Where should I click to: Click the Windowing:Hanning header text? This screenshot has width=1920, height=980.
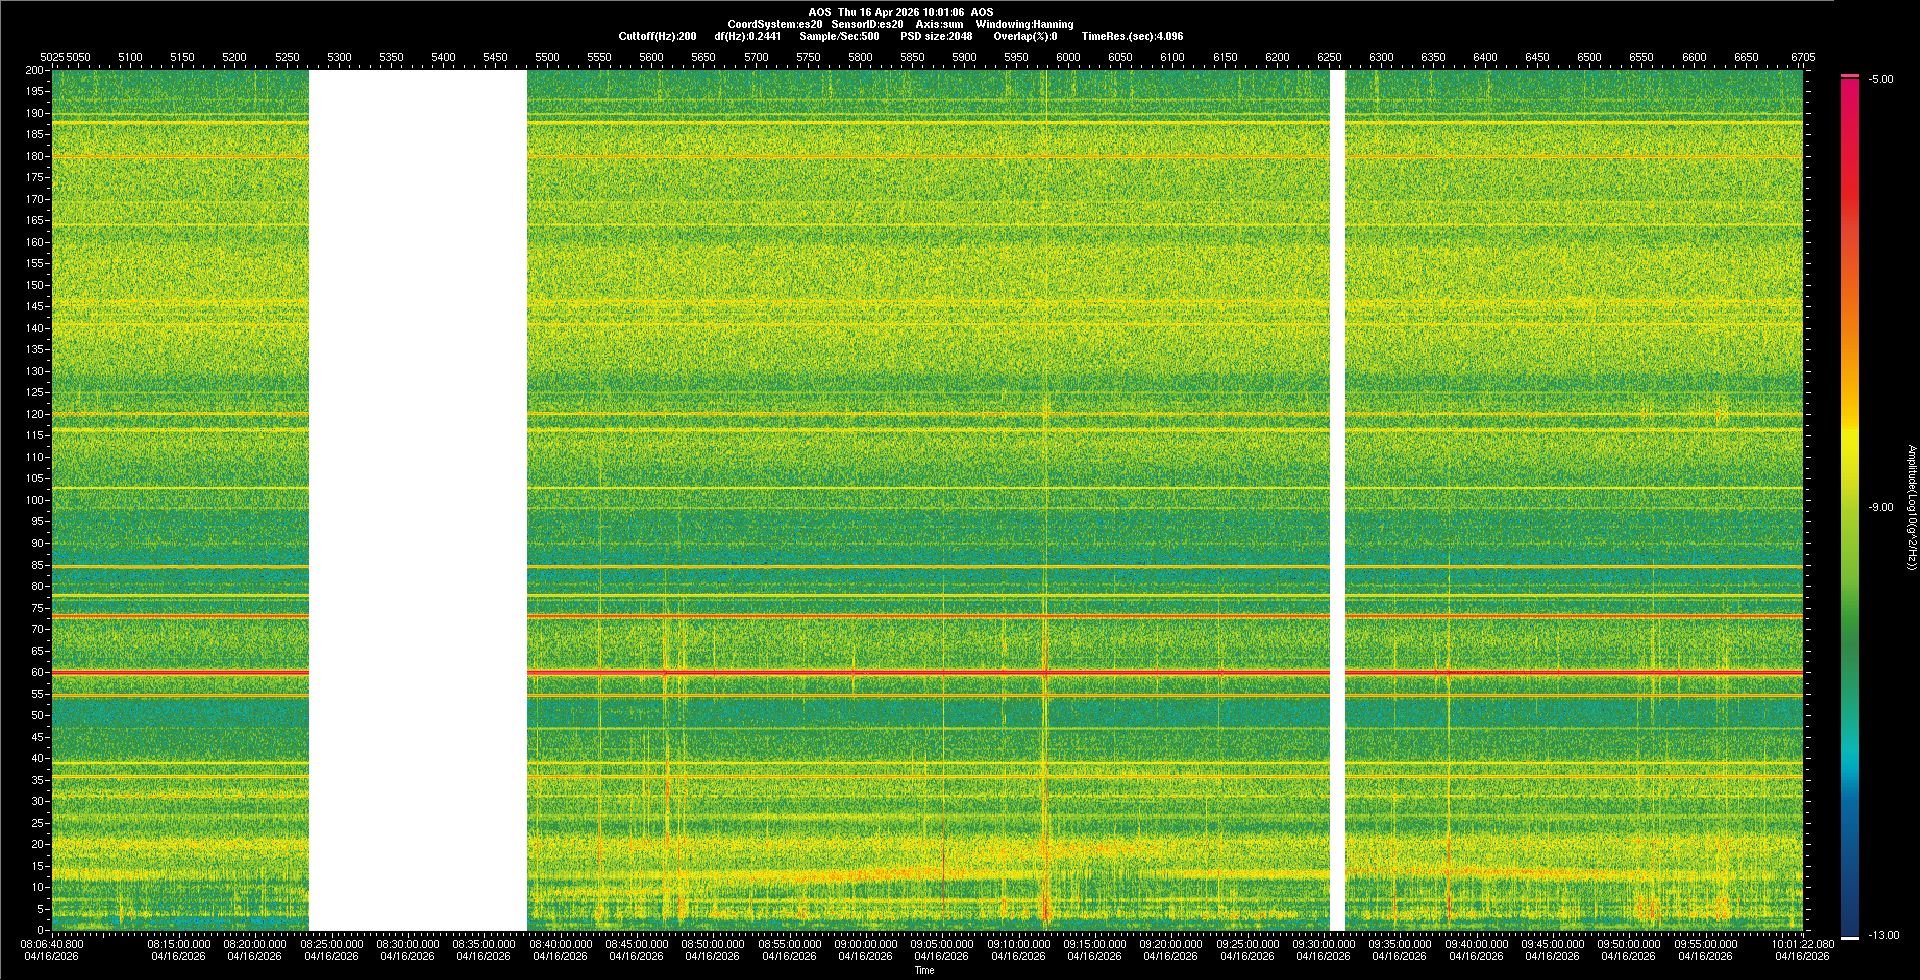[1024, 24]
